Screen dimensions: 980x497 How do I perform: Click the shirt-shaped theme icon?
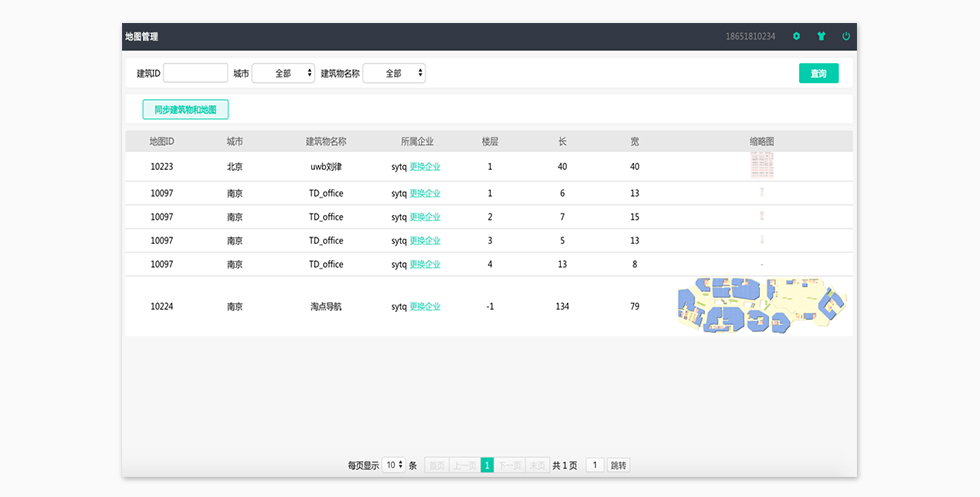[x=821, y=36]
